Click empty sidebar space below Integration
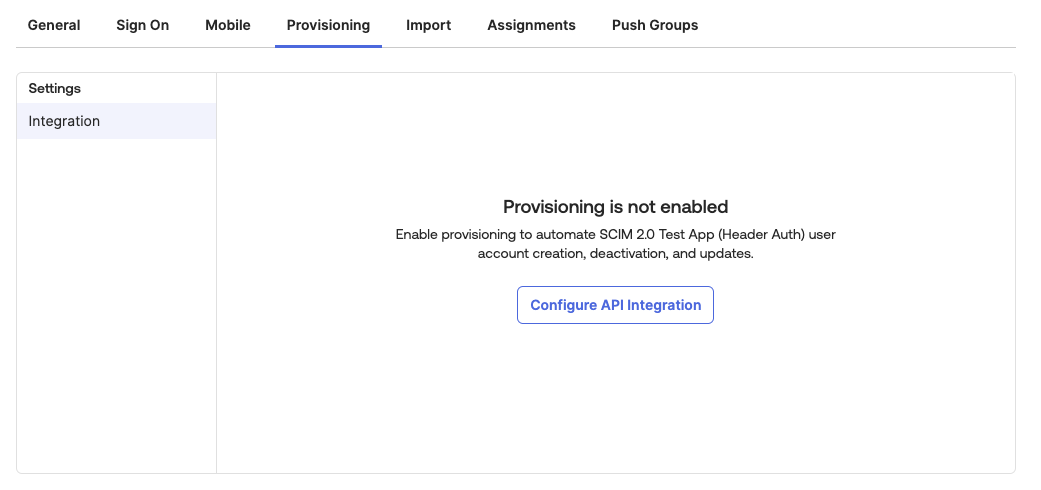 pyautogui.click(x=116, y=300)
